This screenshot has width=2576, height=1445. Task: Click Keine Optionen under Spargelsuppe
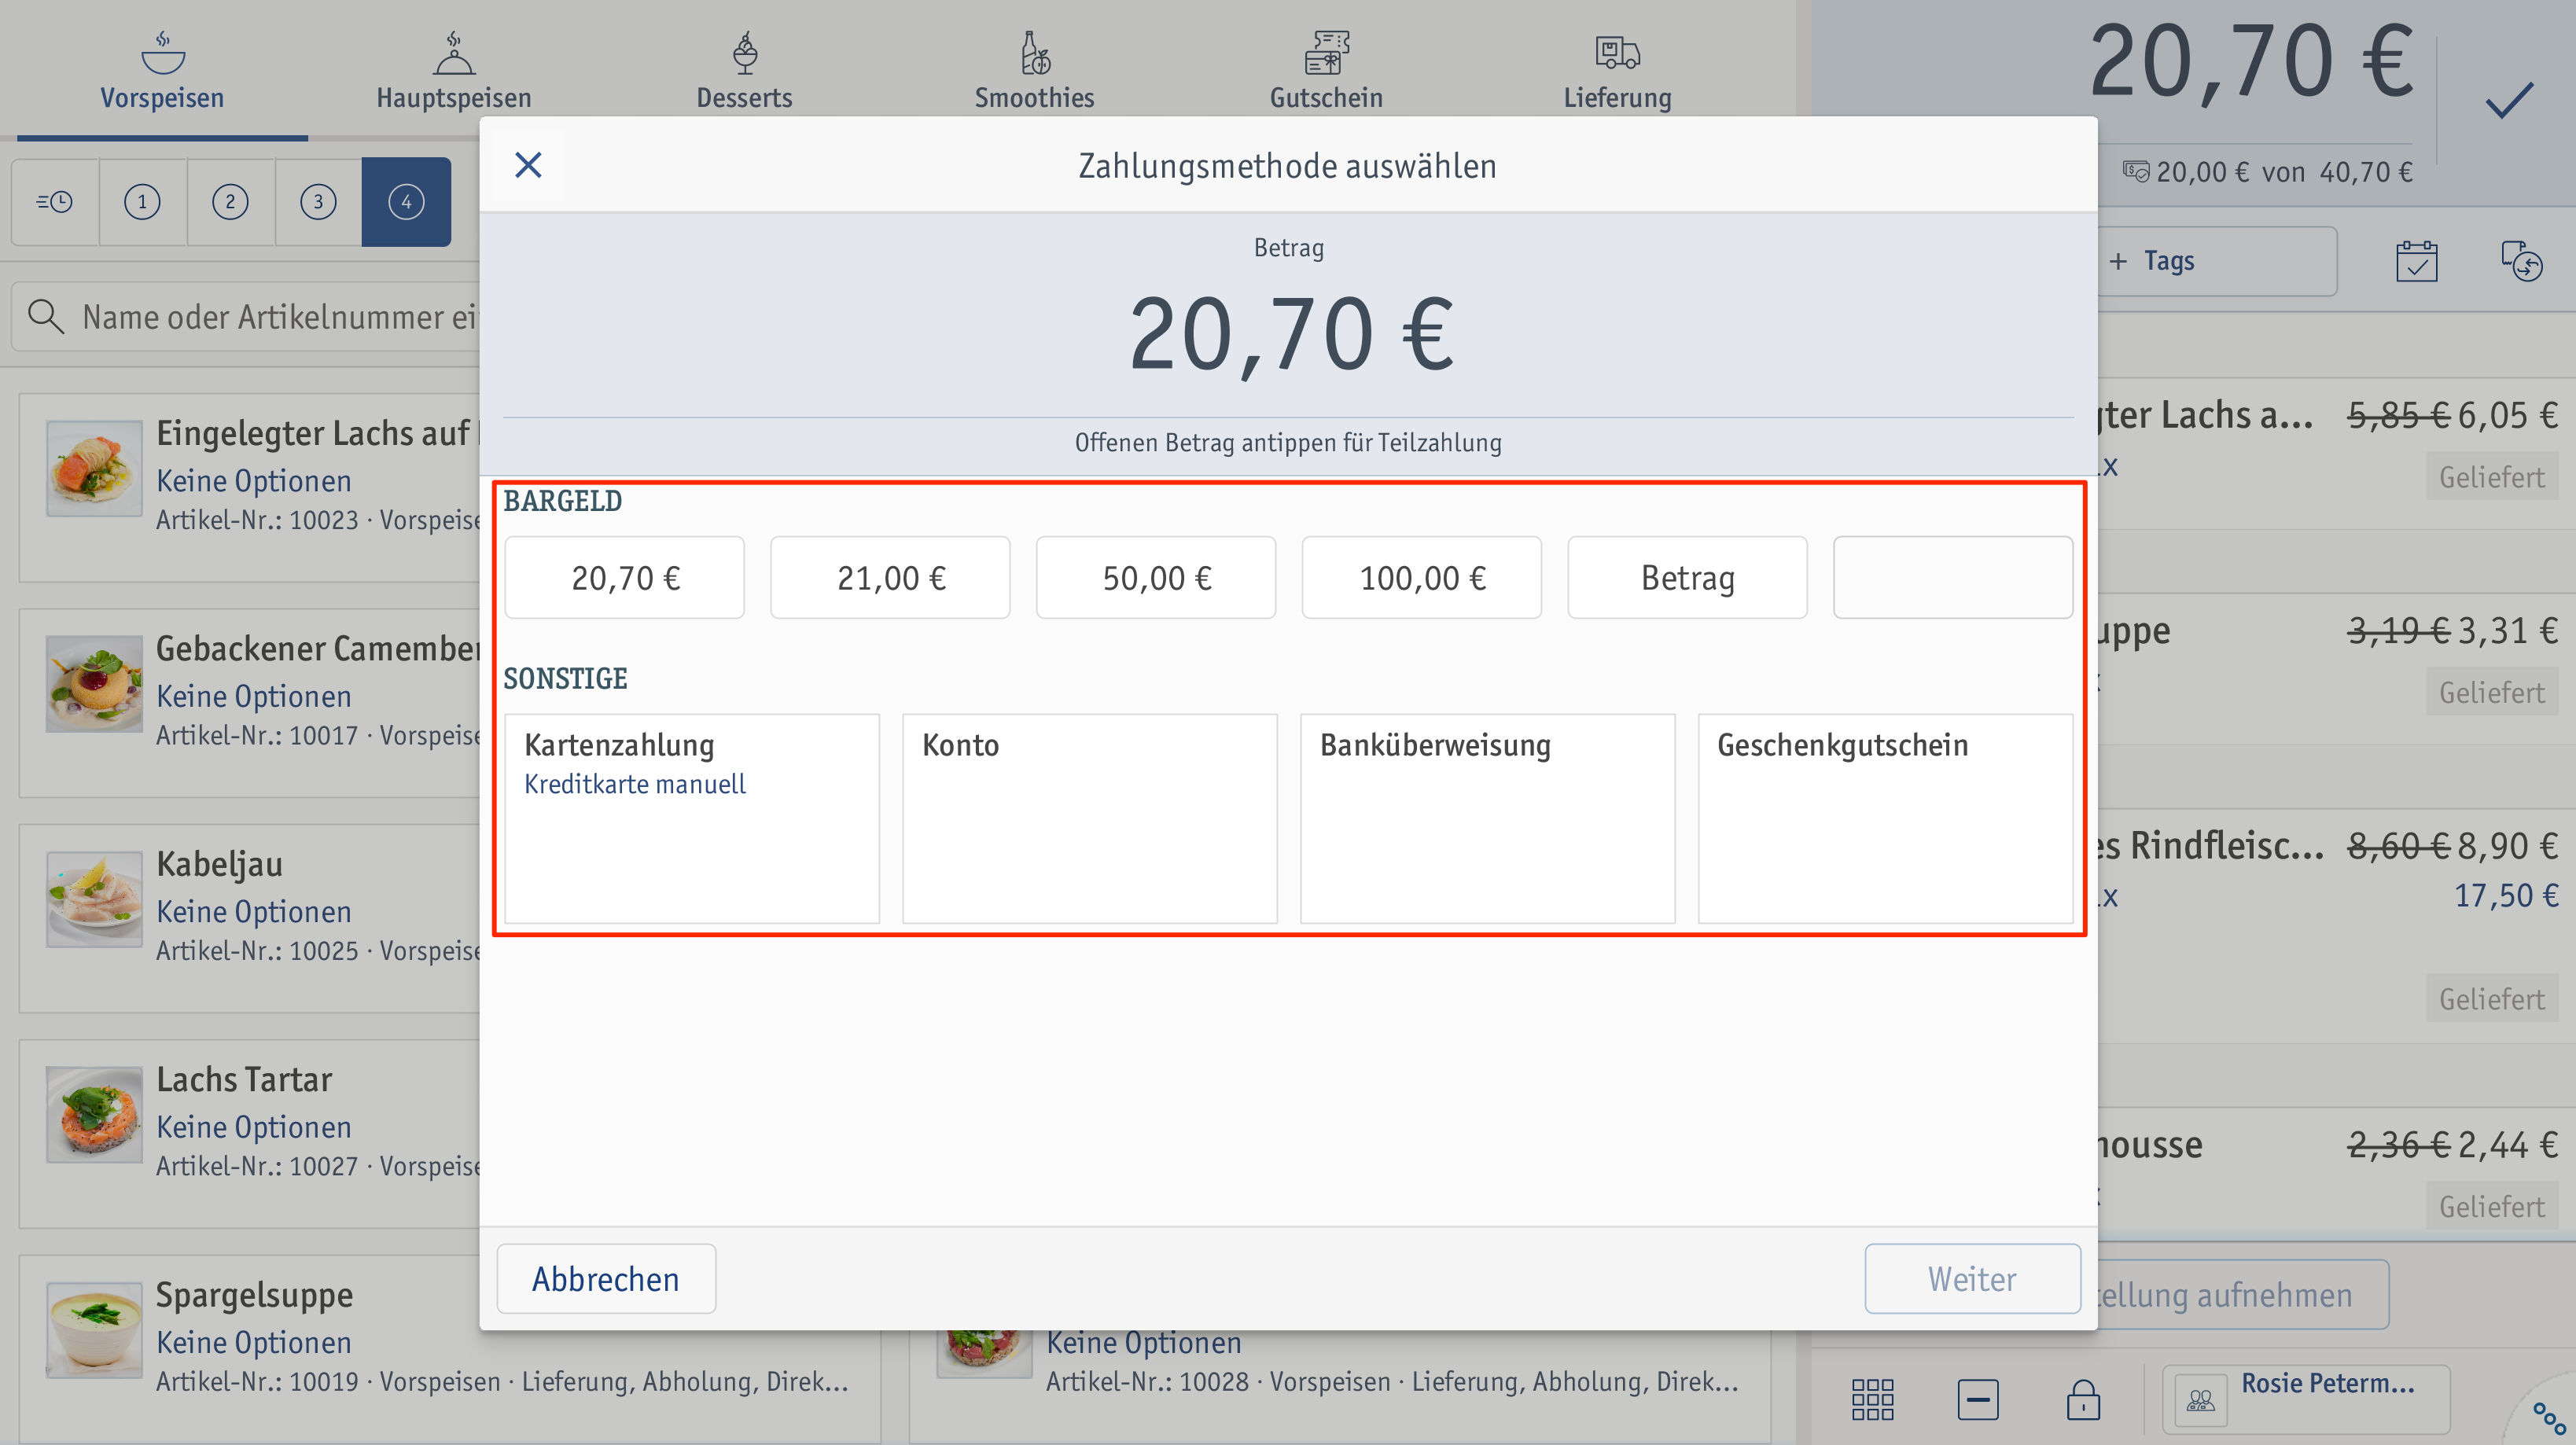click(x=254, y=1342)
